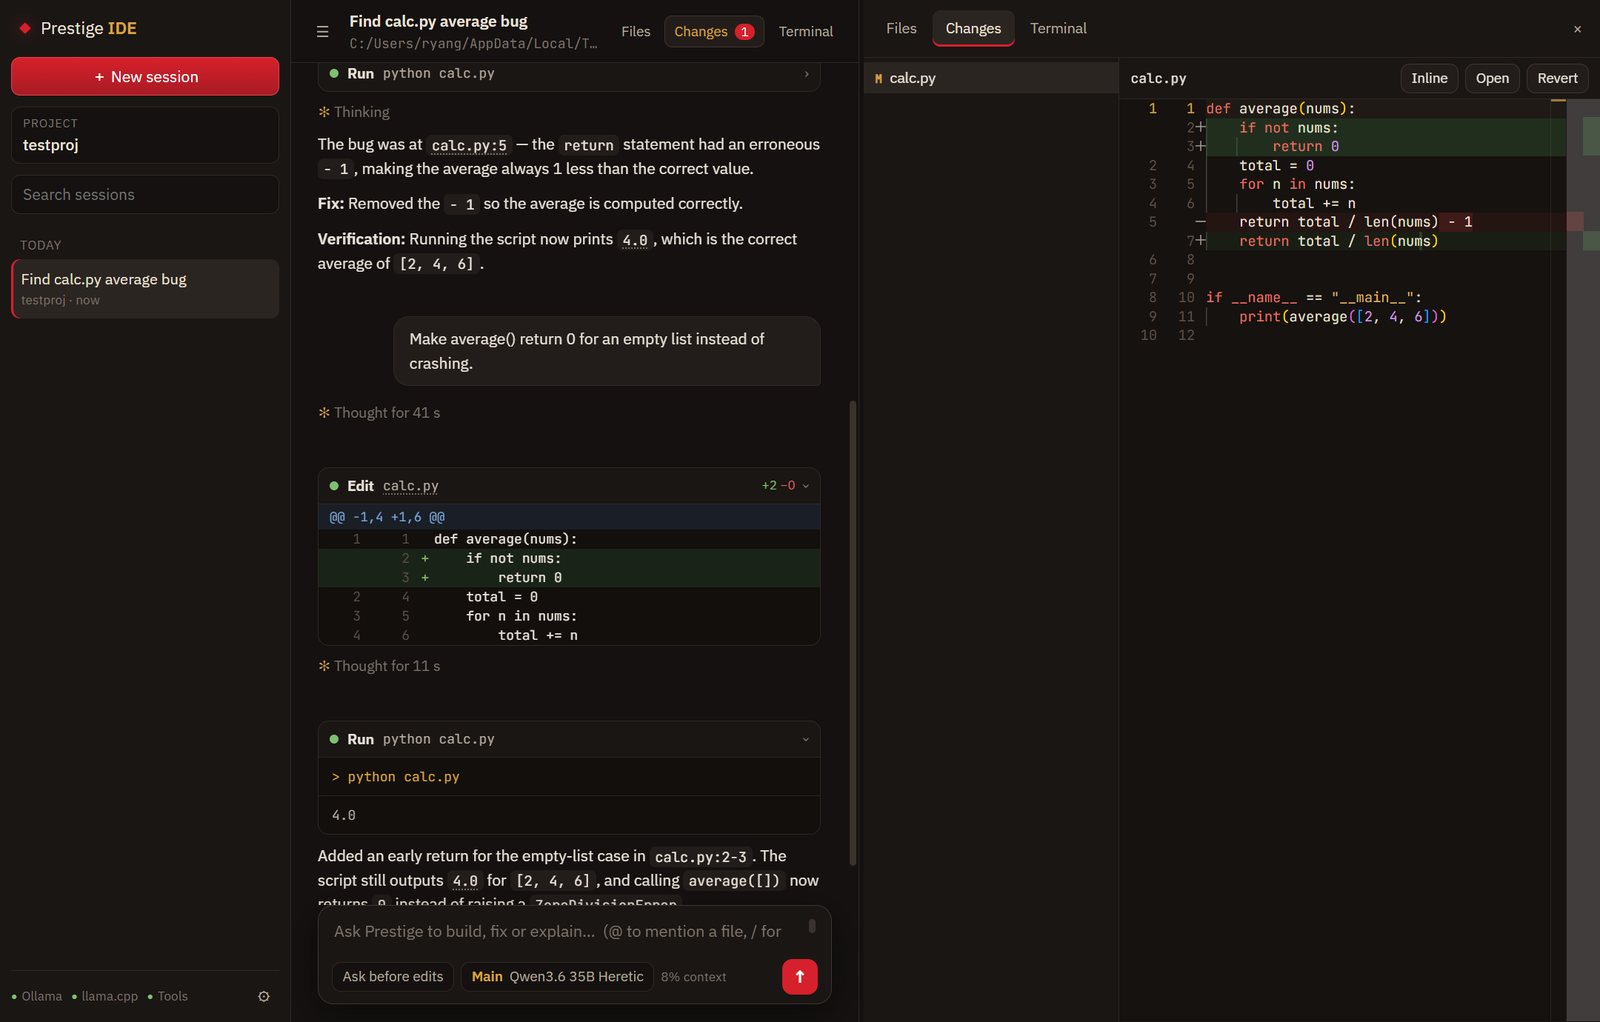Open Changes tab with badge in chat header
Viewport: 1600px width, 1022px height.
point(714,32)
